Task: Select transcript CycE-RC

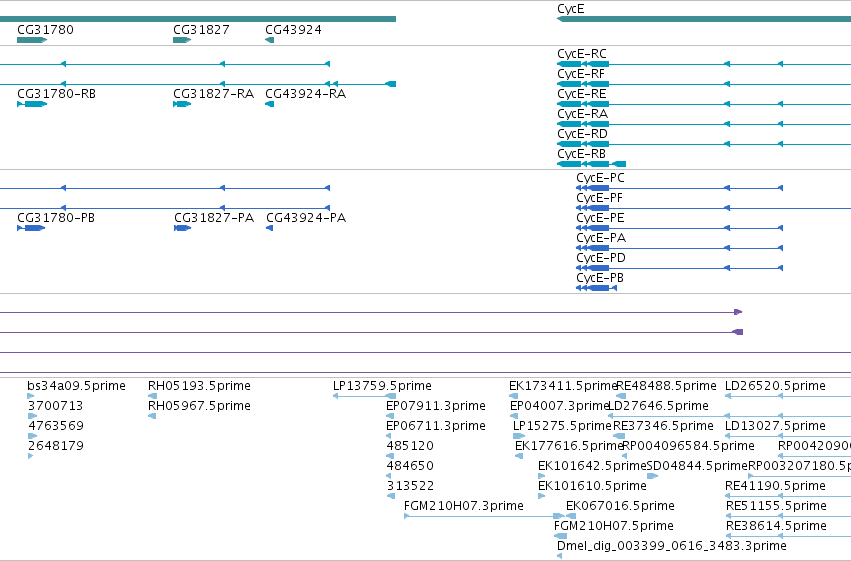Action: [582, 54]
